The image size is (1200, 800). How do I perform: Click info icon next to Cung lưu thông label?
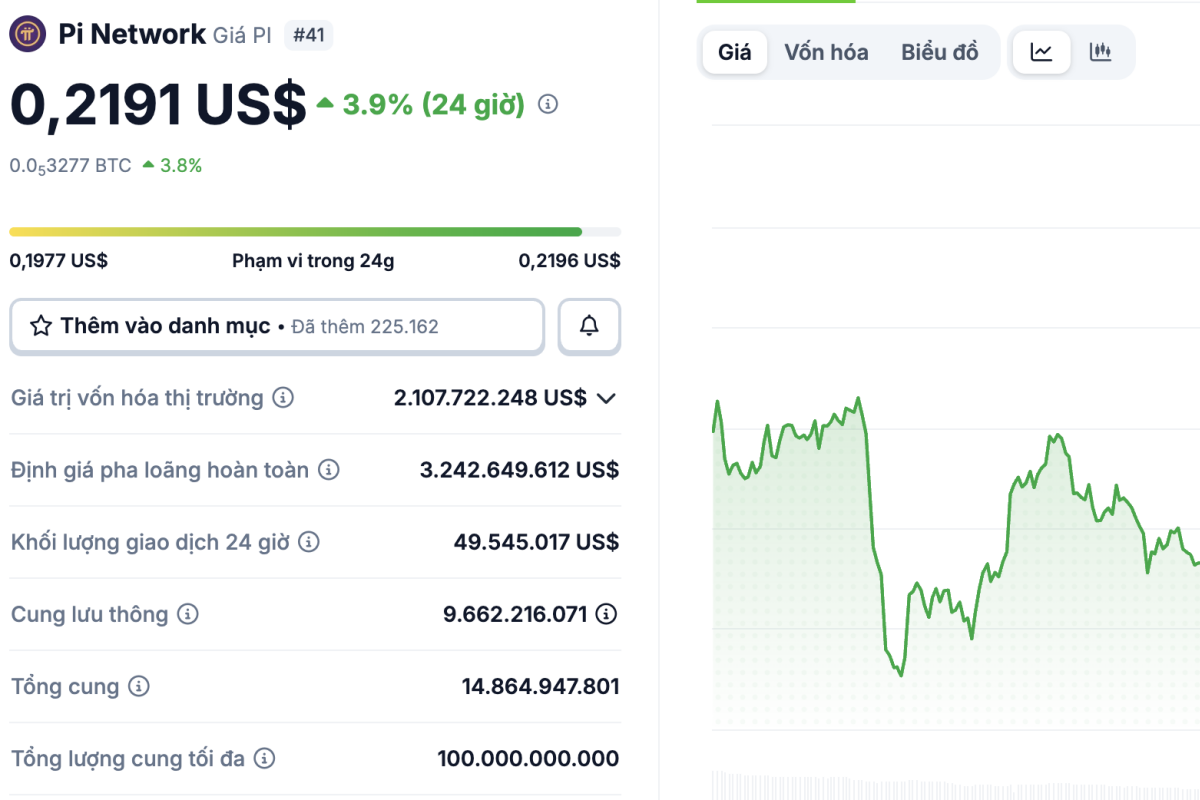188,614
